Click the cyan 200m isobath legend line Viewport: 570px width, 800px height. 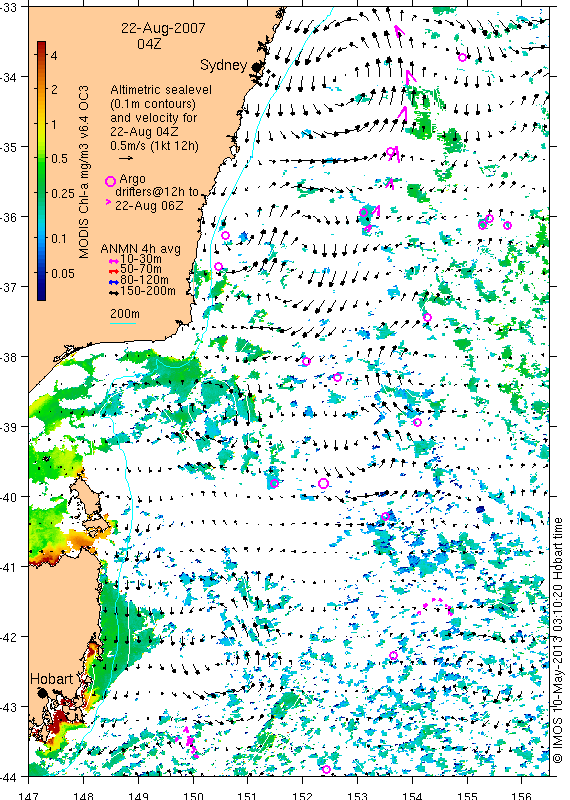coord(123,323)
